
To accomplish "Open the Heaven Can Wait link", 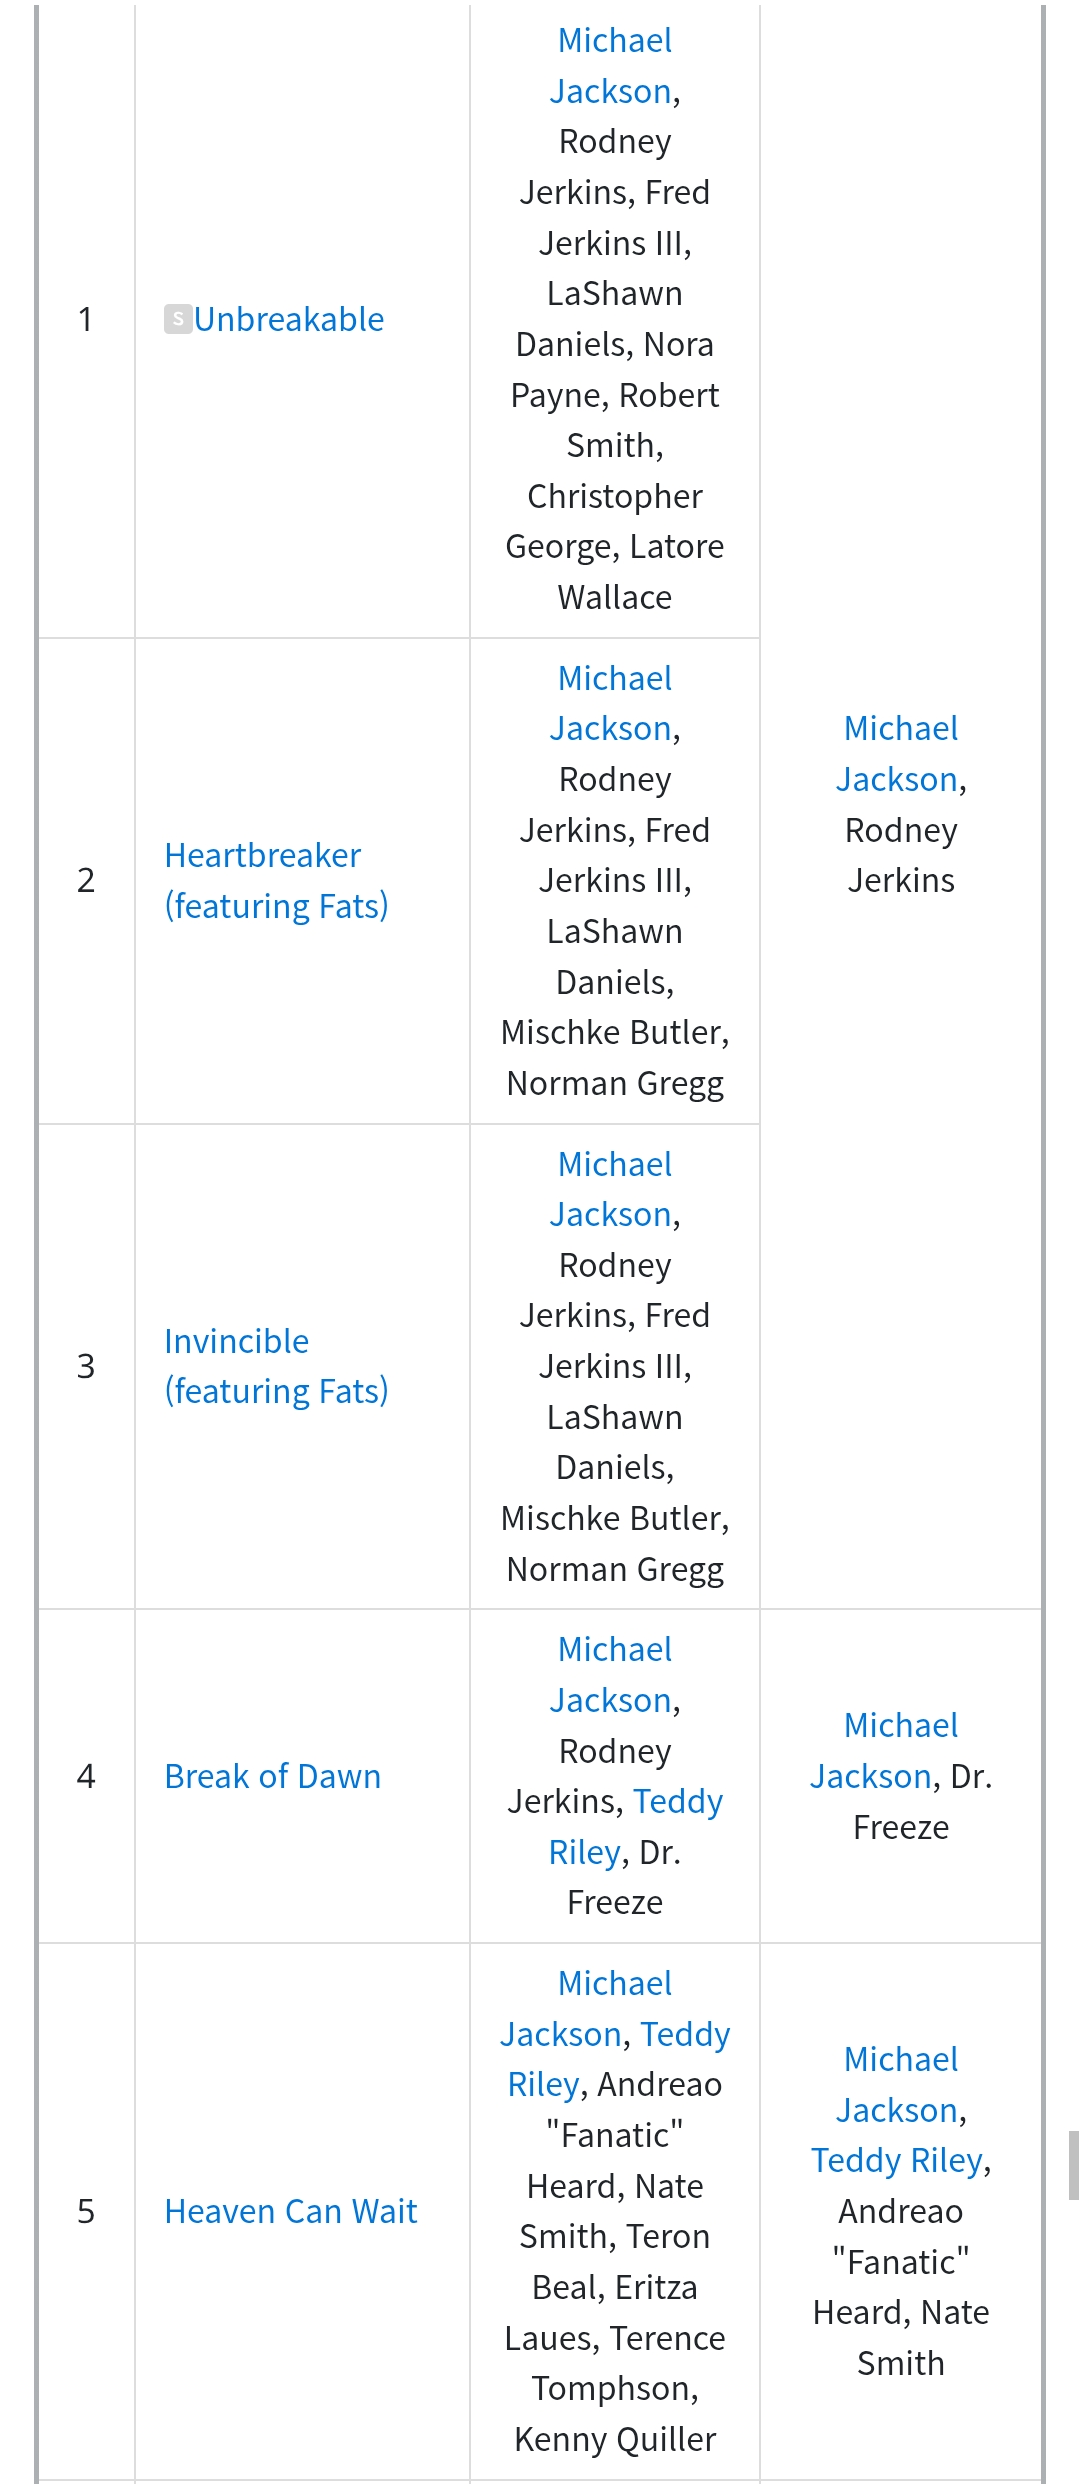I will point(291,2211).
